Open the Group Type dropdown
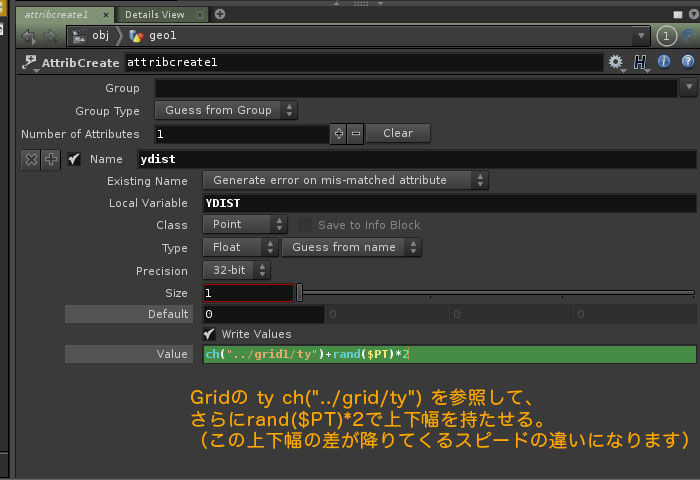This screenshot has width=700, height=480. tap(226, 110)
